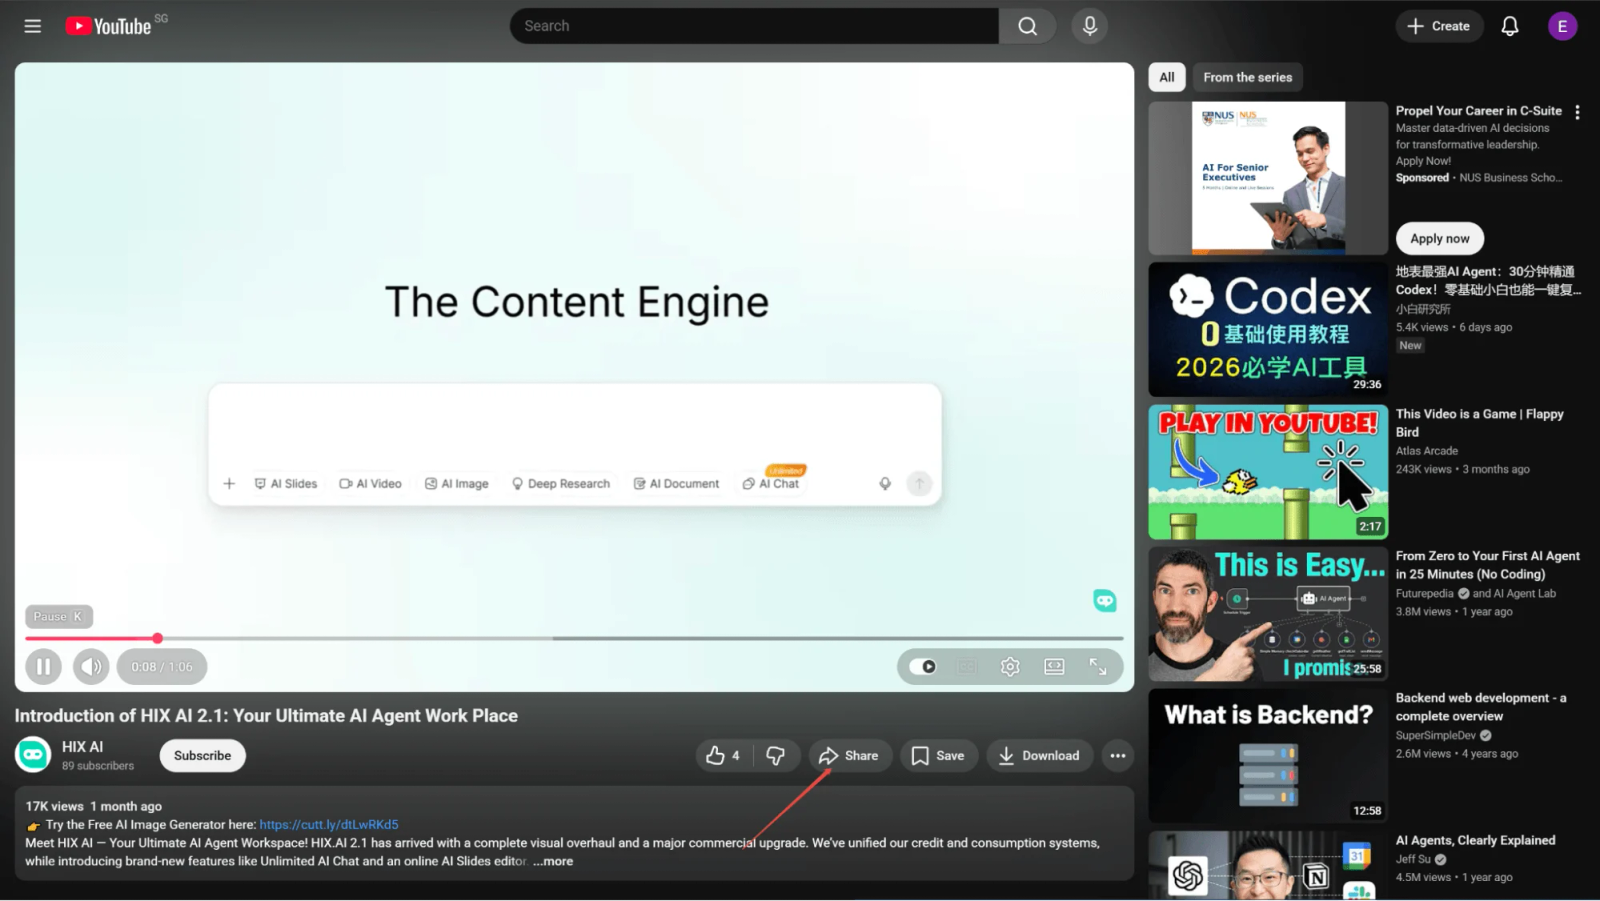The width and height of the screenshot is (1600, 901).
Task: Expand description with ...more
Action: click(553, 861)
